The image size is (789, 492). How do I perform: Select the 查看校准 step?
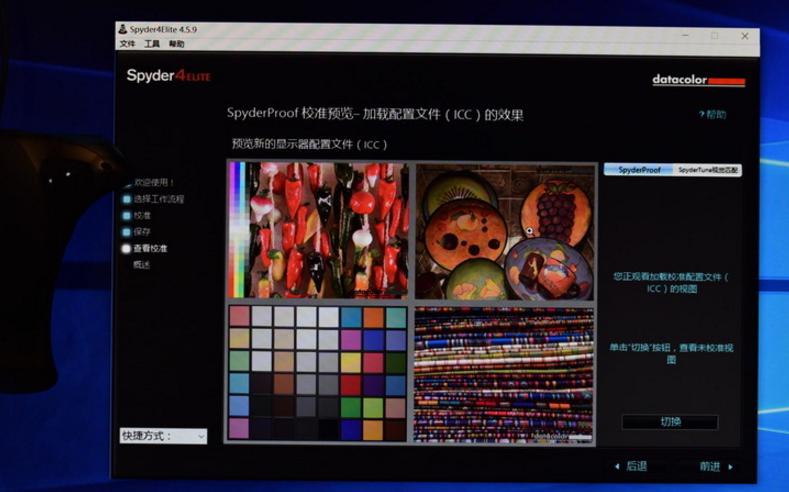tap(145, 249)
